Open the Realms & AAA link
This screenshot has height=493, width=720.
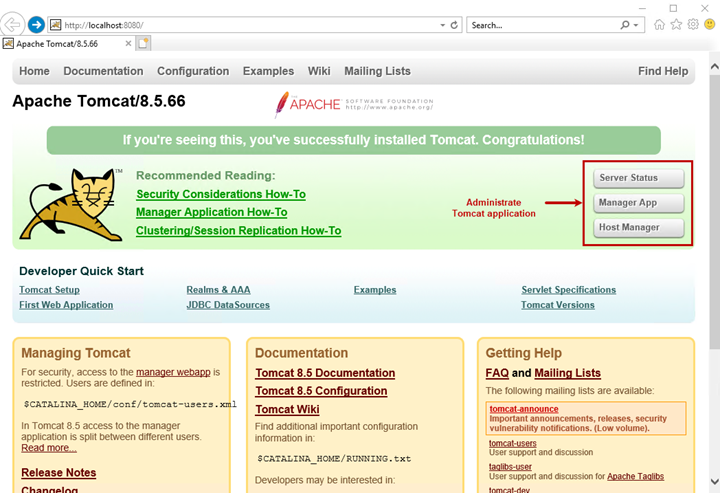pos(219,290)
